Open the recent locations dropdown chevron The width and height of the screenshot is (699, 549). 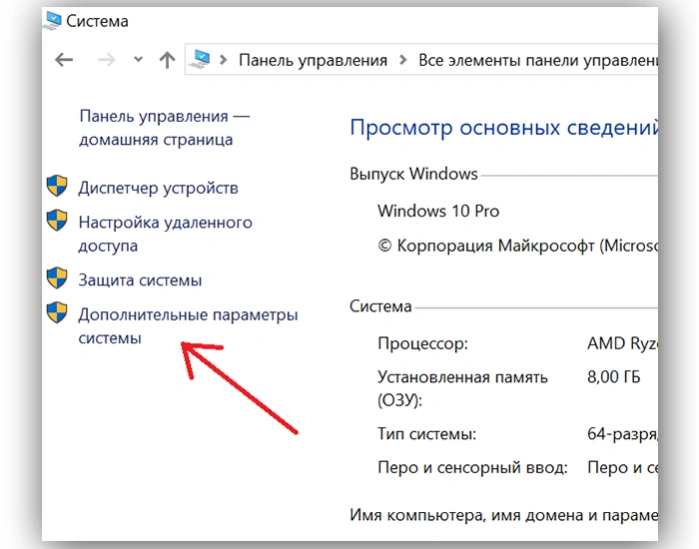138,59
